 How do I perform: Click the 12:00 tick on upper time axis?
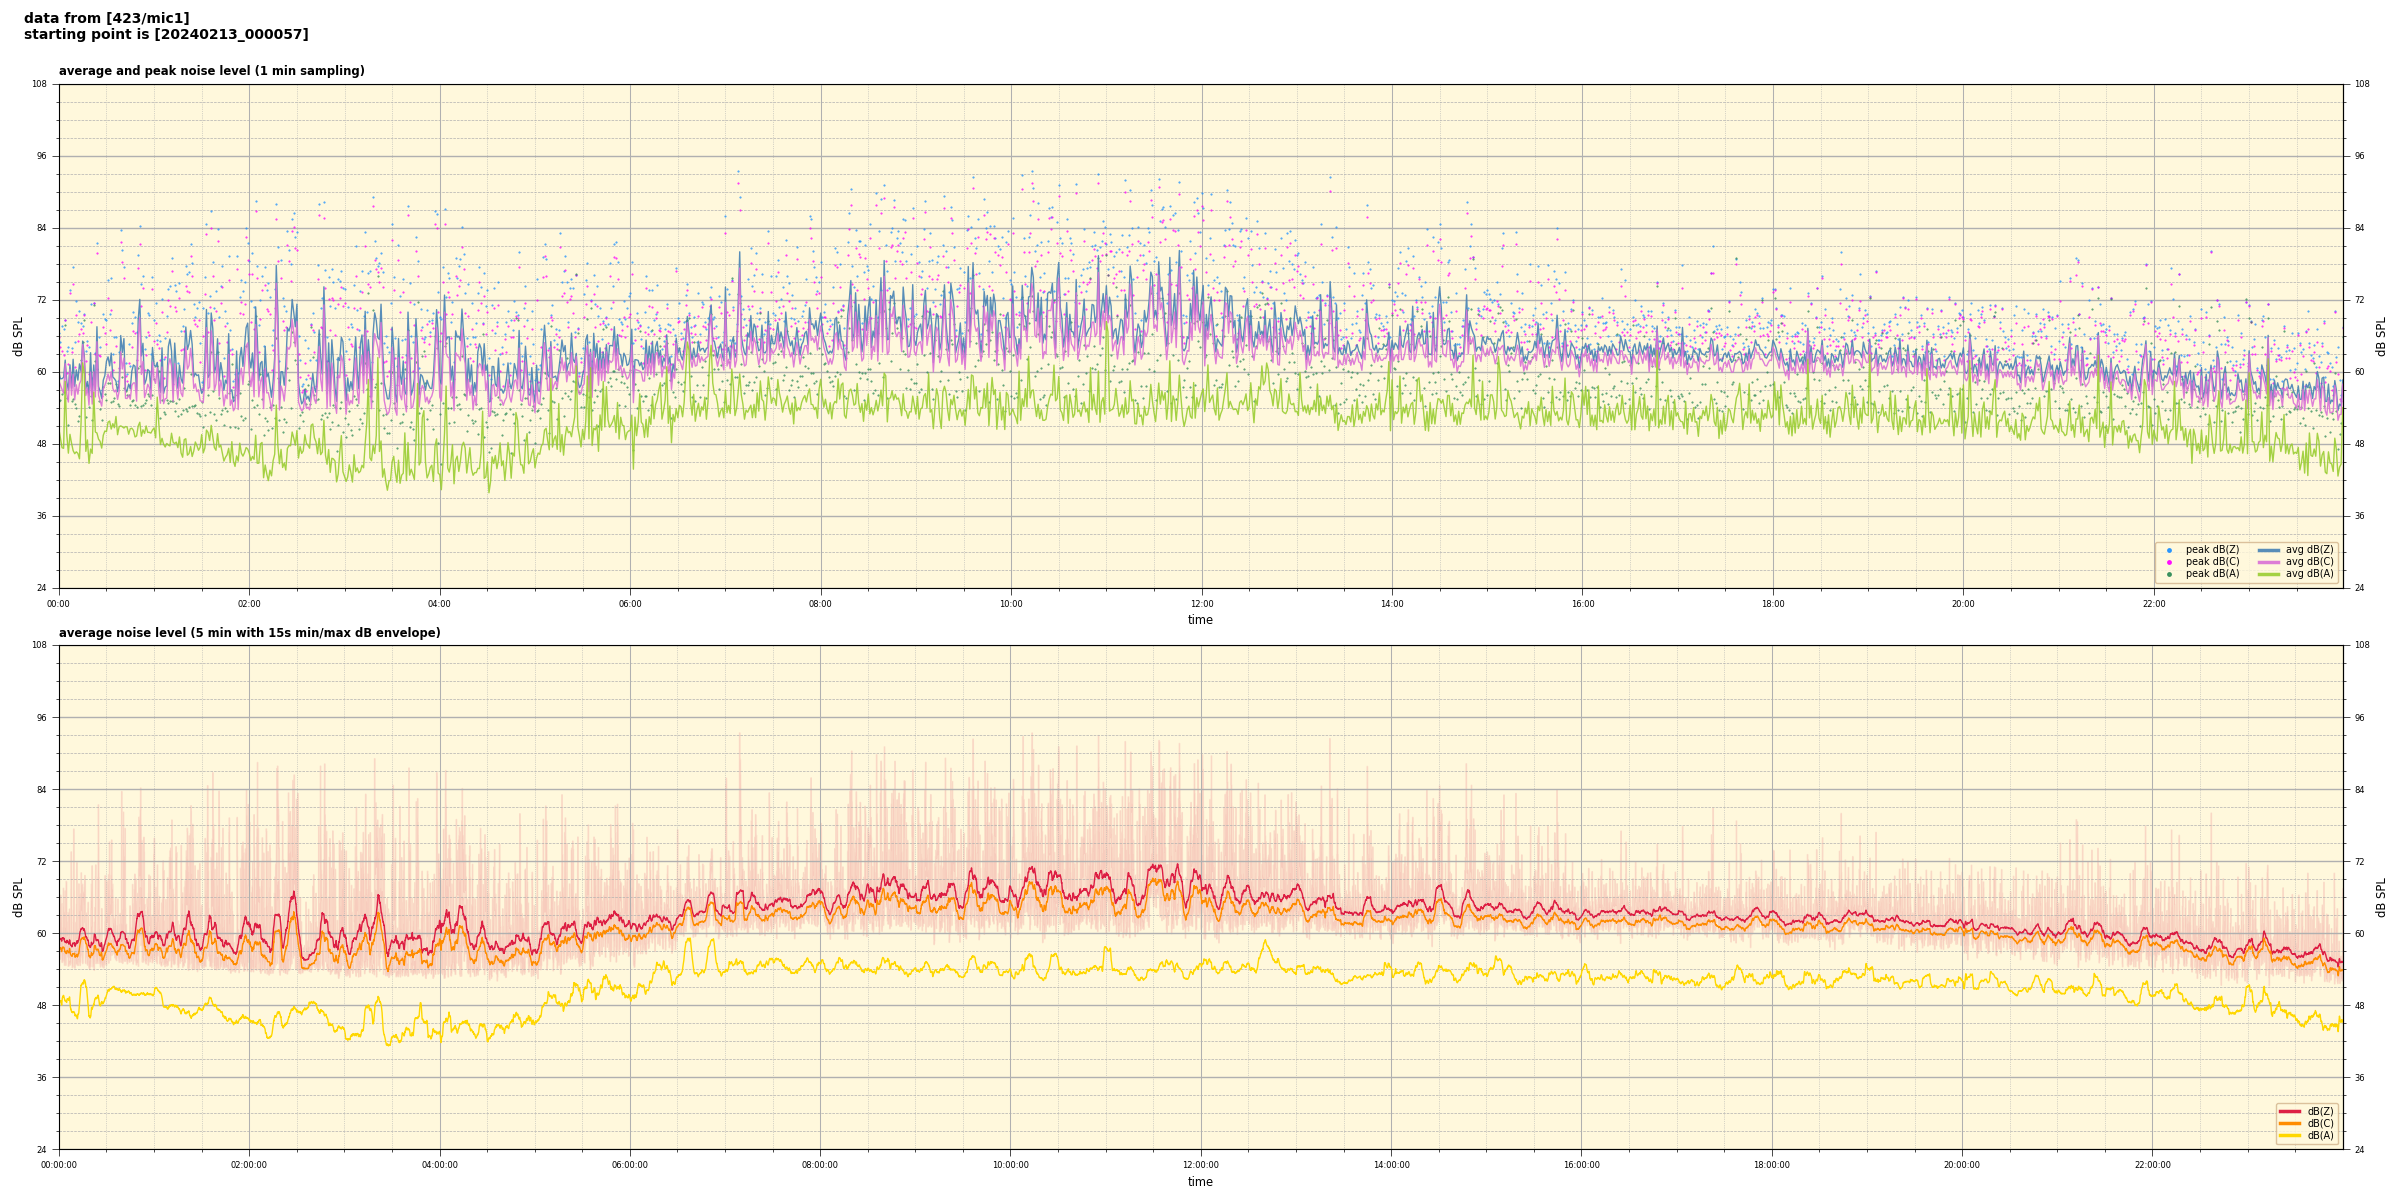coord(1201,604)
